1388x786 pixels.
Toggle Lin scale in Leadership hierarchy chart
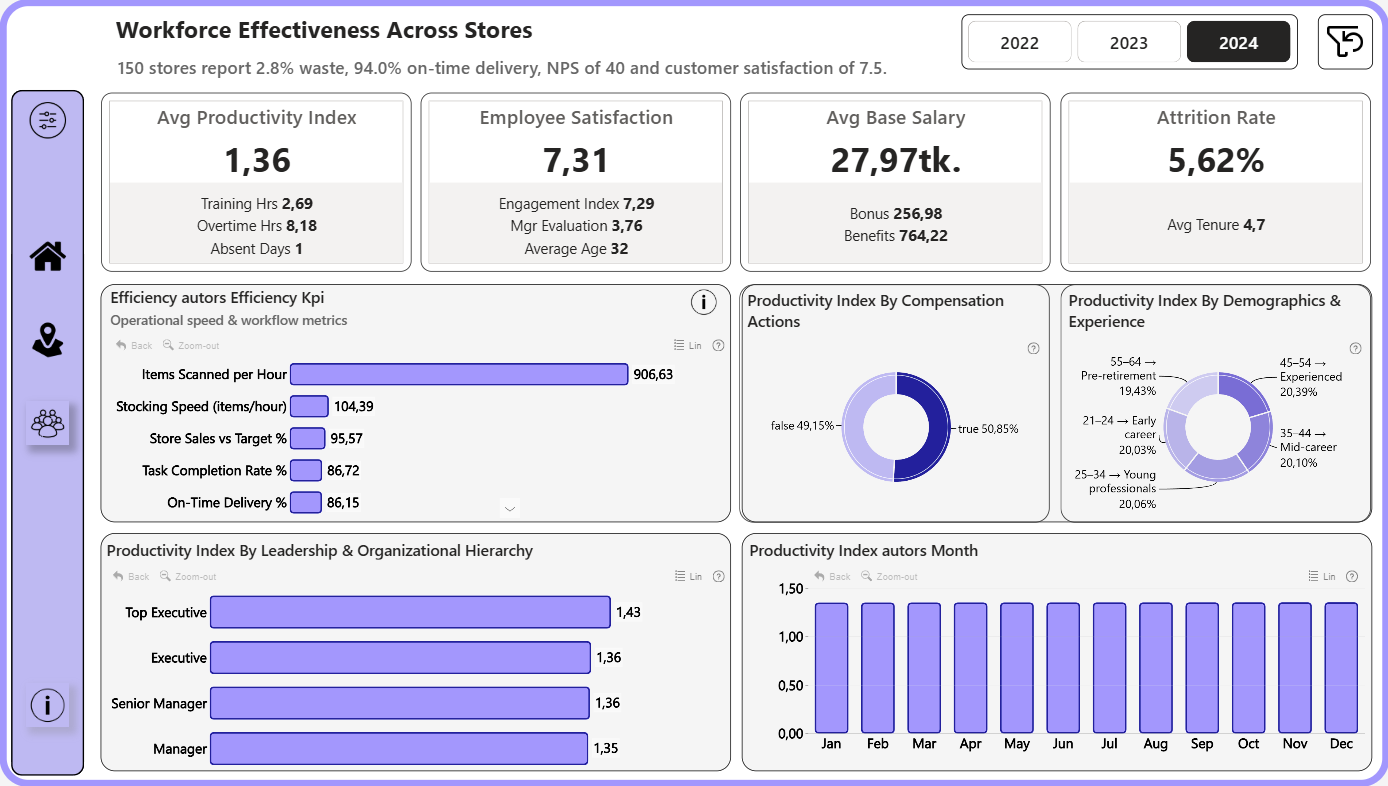click(x=688, y=577)
